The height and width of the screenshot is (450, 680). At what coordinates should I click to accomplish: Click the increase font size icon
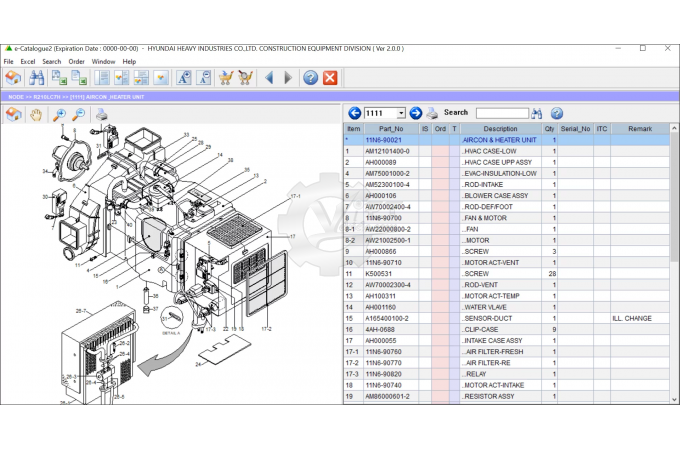[x=183, y=77]
